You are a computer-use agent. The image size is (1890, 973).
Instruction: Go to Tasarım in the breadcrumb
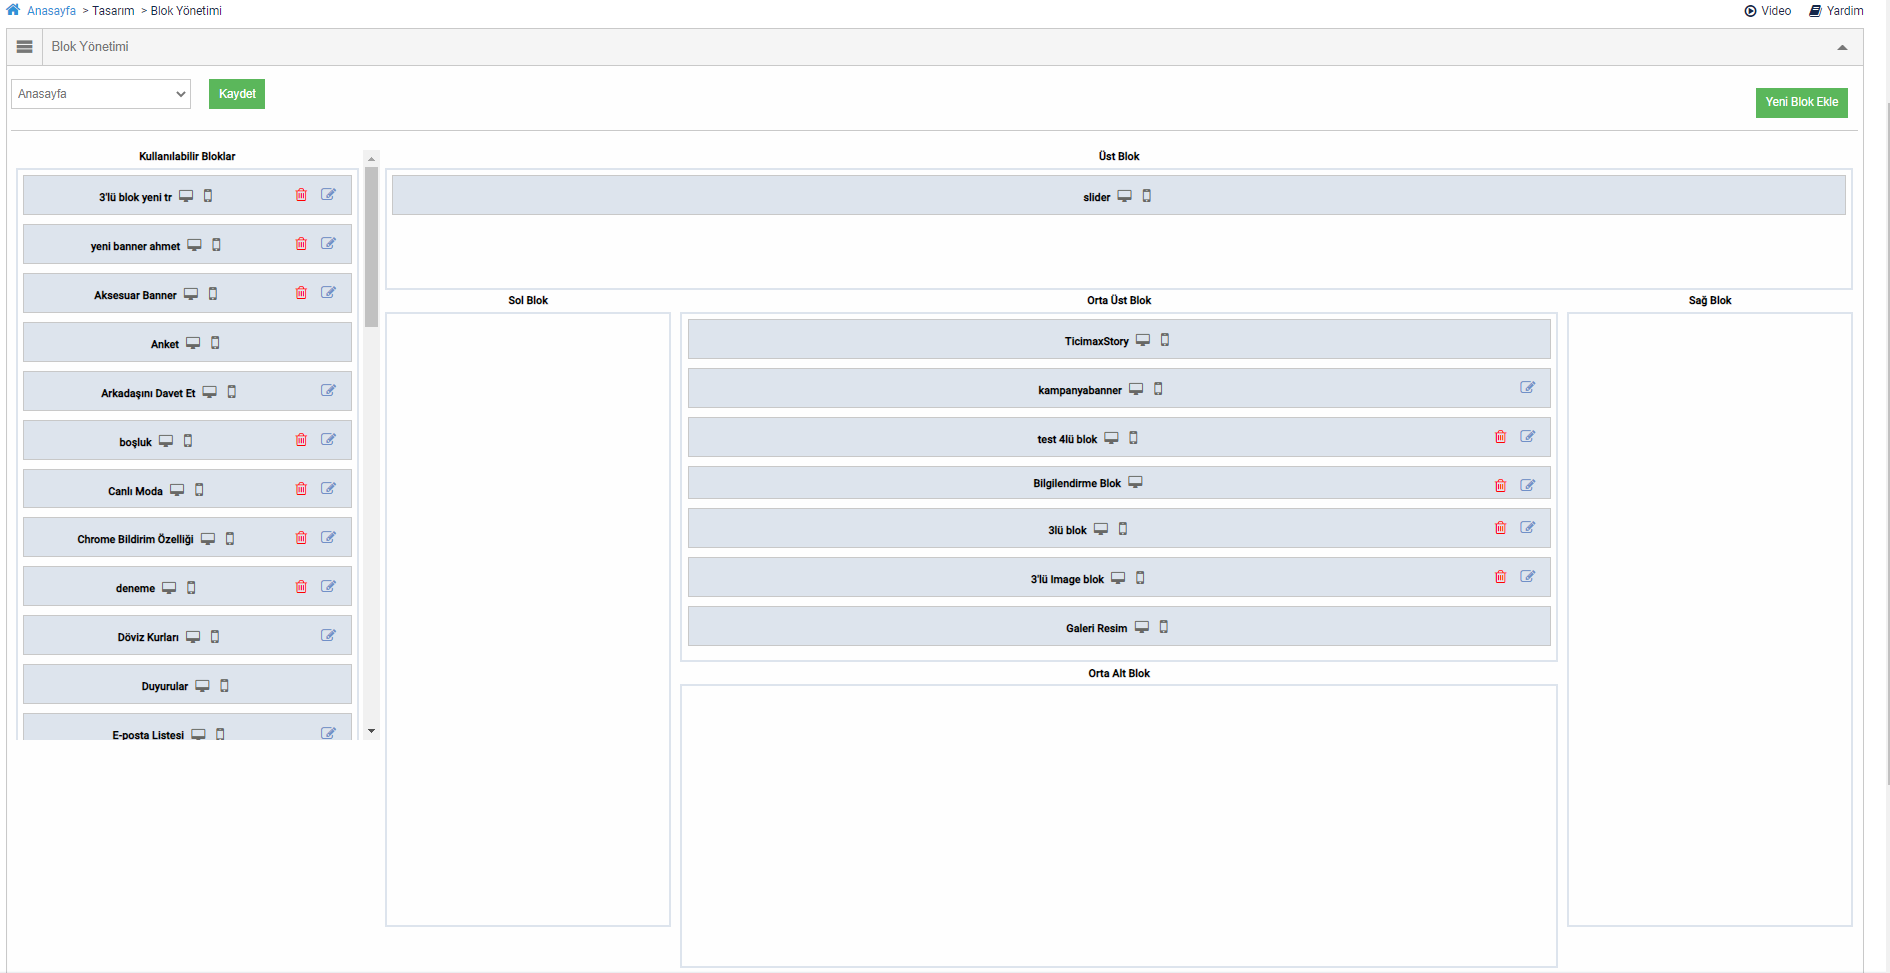pos(113,11)
